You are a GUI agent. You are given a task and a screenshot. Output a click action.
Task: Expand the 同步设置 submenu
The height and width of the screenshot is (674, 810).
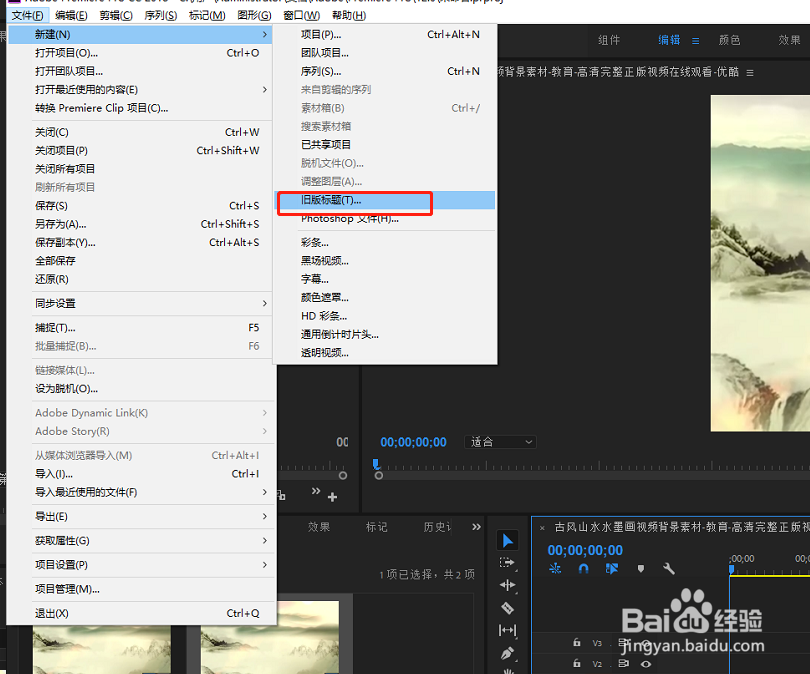click(264, 304)
